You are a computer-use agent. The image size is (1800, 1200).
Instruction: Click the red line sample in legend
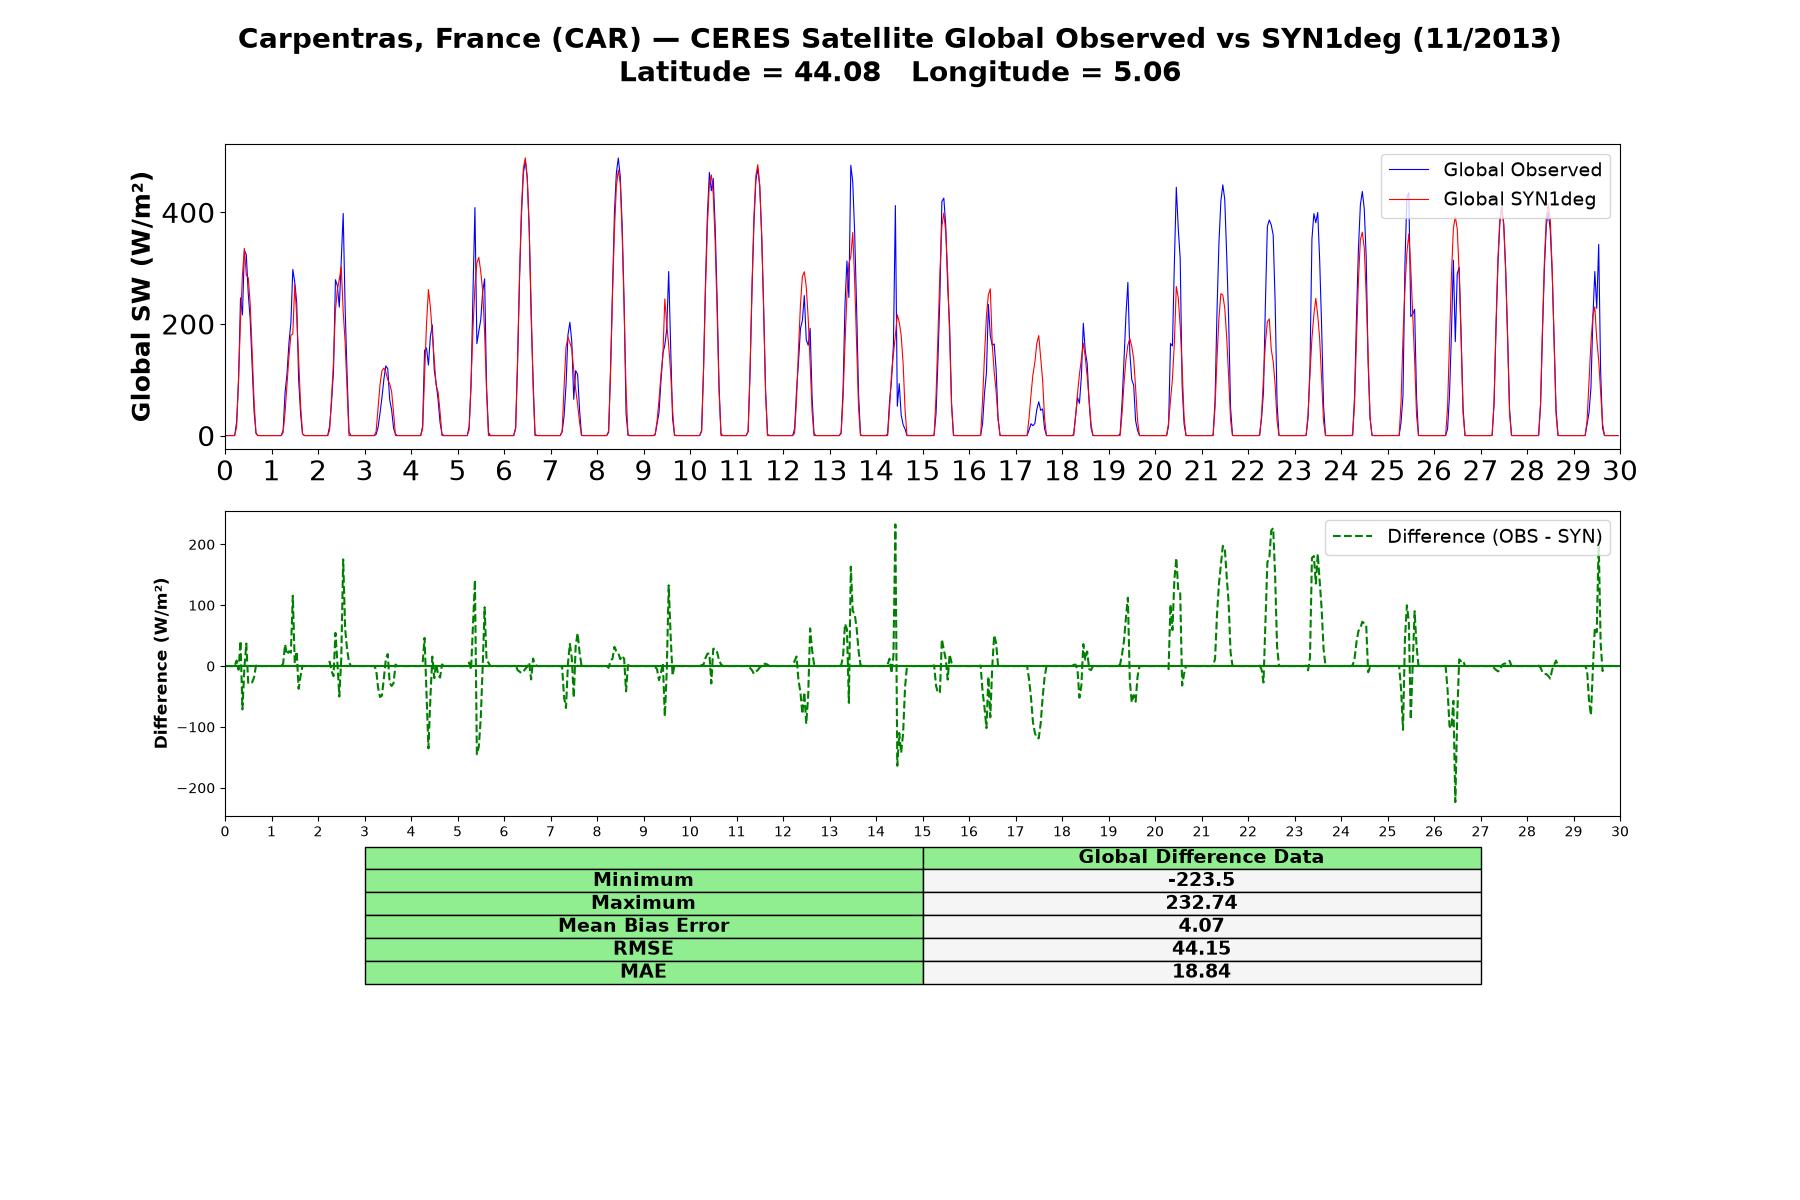click(1409, 200)
